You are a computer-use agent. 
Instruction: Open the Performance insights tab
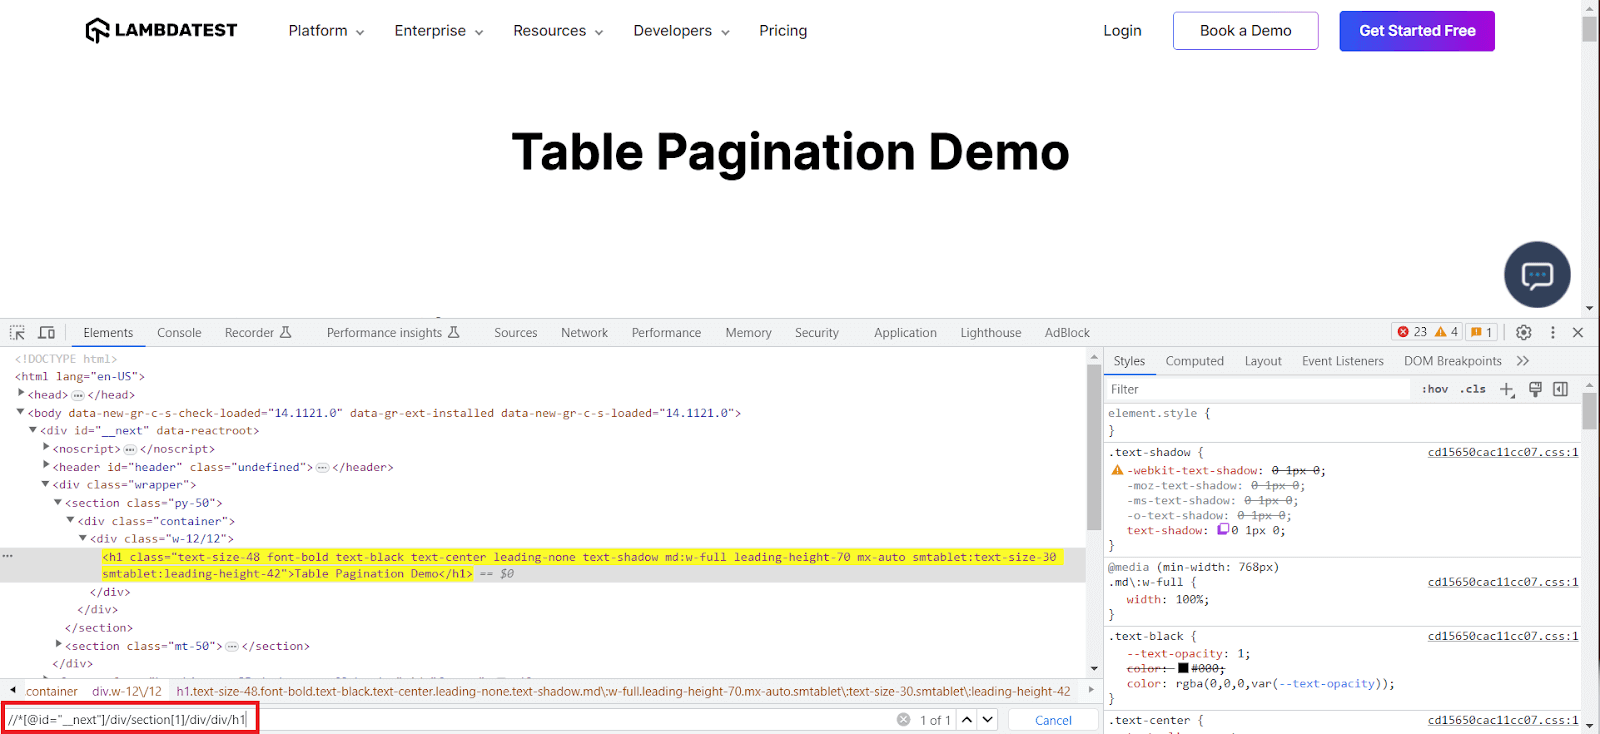(x=393, y=333)
